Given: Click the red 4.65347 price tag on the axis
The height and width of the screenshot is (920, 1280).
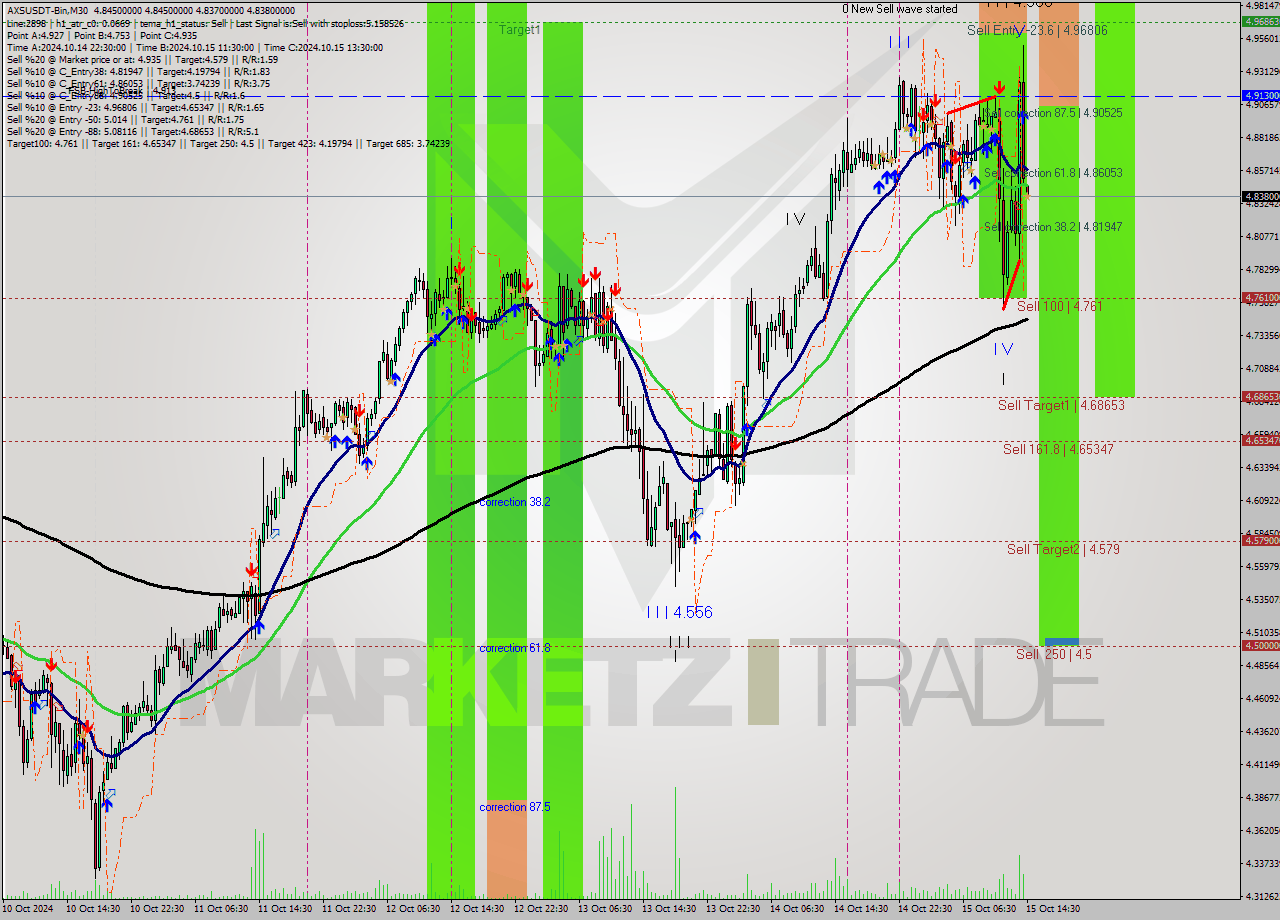Looking at the screenshot, I should [1260, 440].
